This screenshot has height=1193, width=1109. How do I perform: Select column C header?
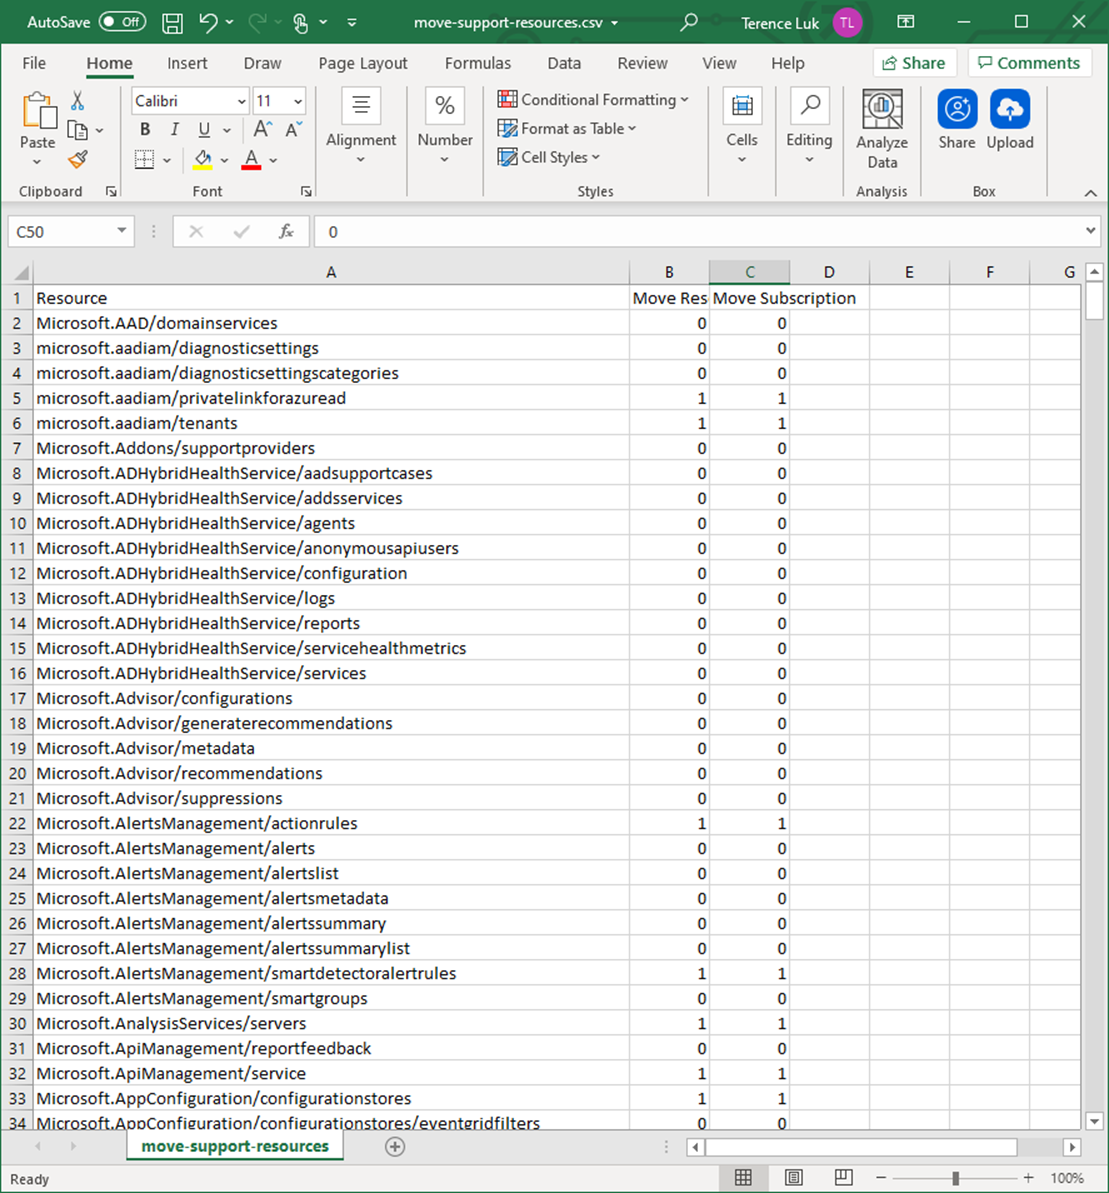(749, 272)
